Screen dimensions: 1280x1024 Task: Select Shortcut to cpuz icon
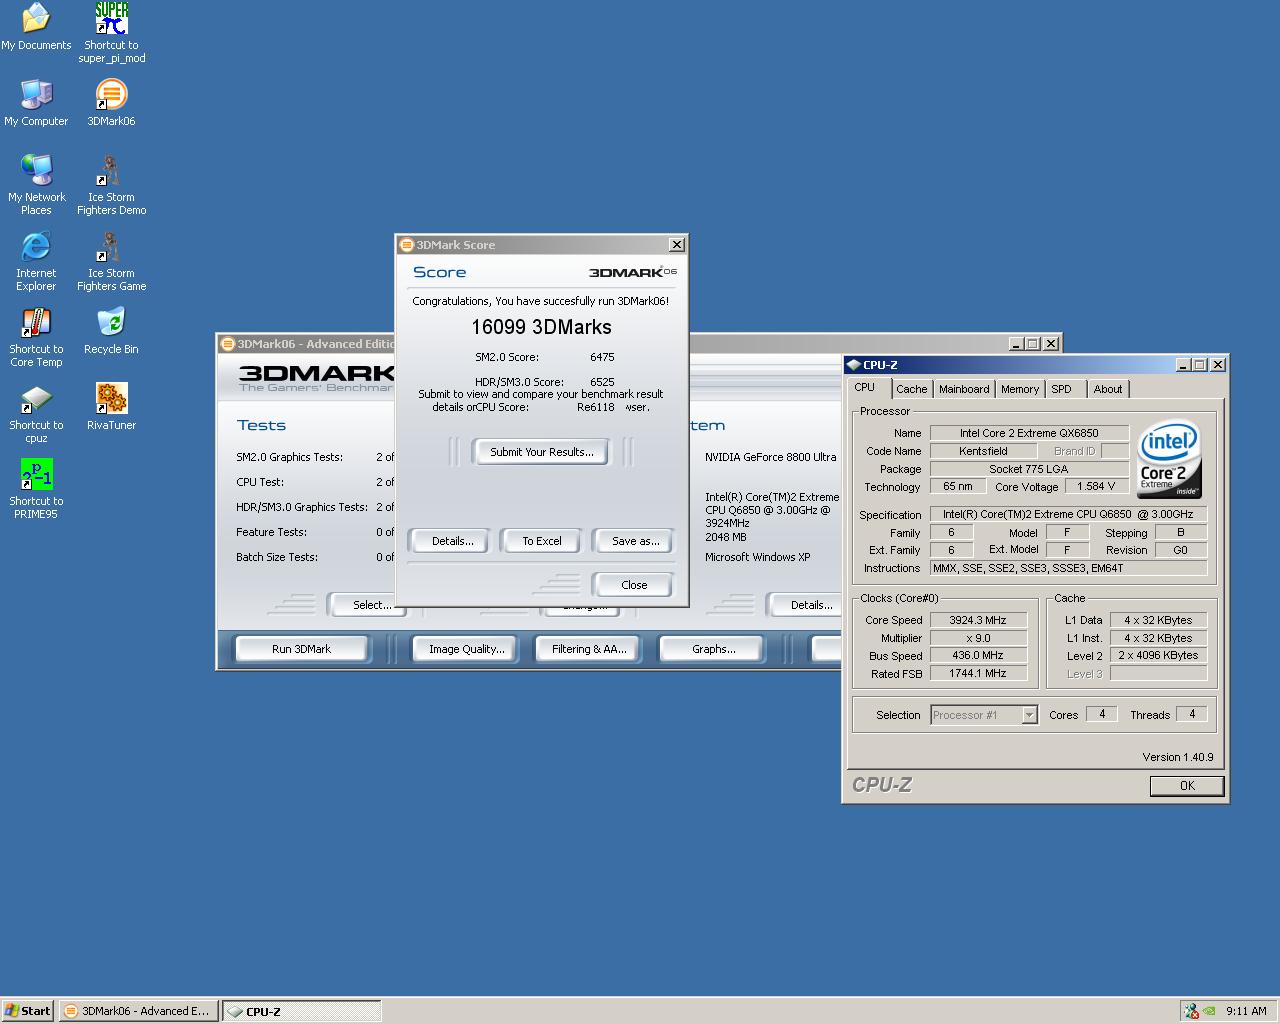(x=36, y=413)
